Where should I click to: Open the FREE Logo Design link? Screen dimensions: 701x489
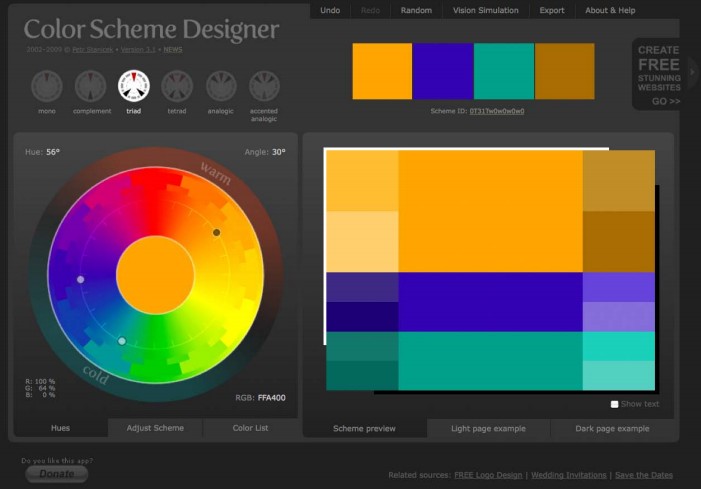click(488, 475)
